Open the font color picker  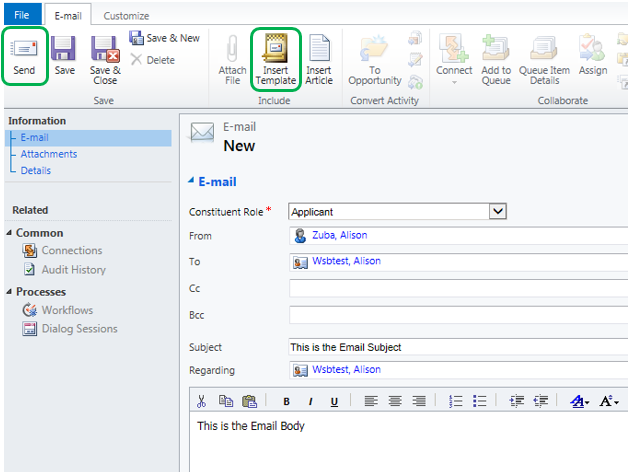(x=579, y=401)
